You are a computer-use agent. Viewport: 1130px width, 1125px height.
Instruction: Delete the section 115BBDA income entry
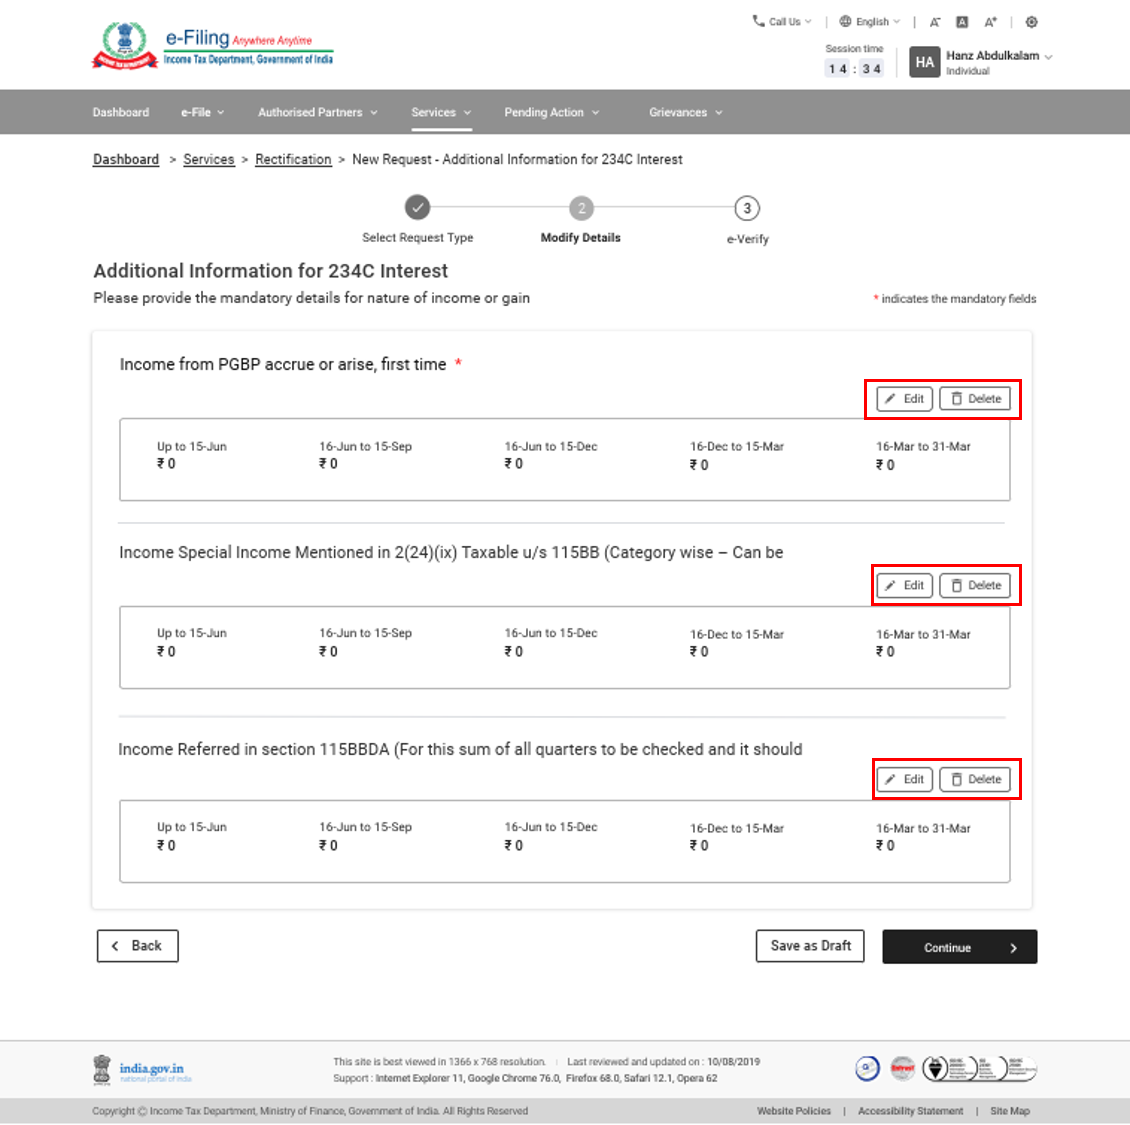975,779
